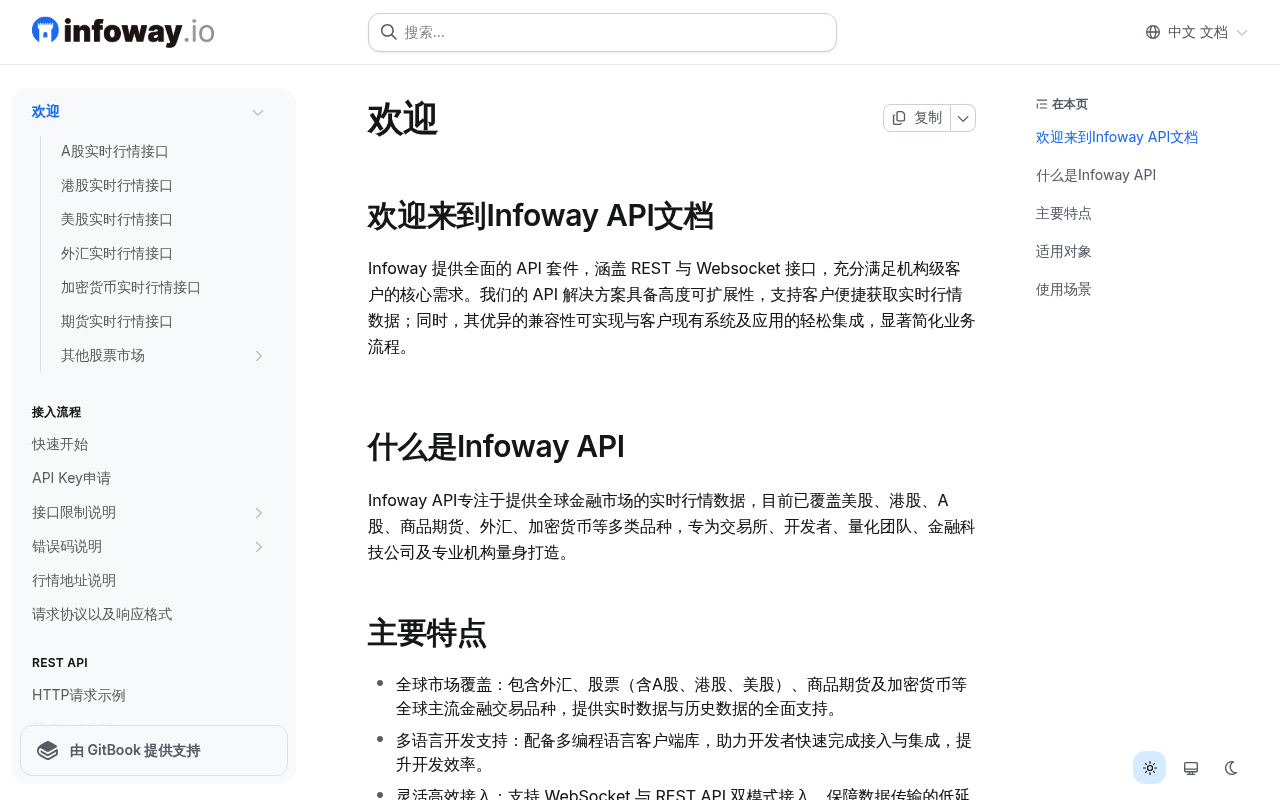Open HTTP请求示例 page

[x=79, y=696]
